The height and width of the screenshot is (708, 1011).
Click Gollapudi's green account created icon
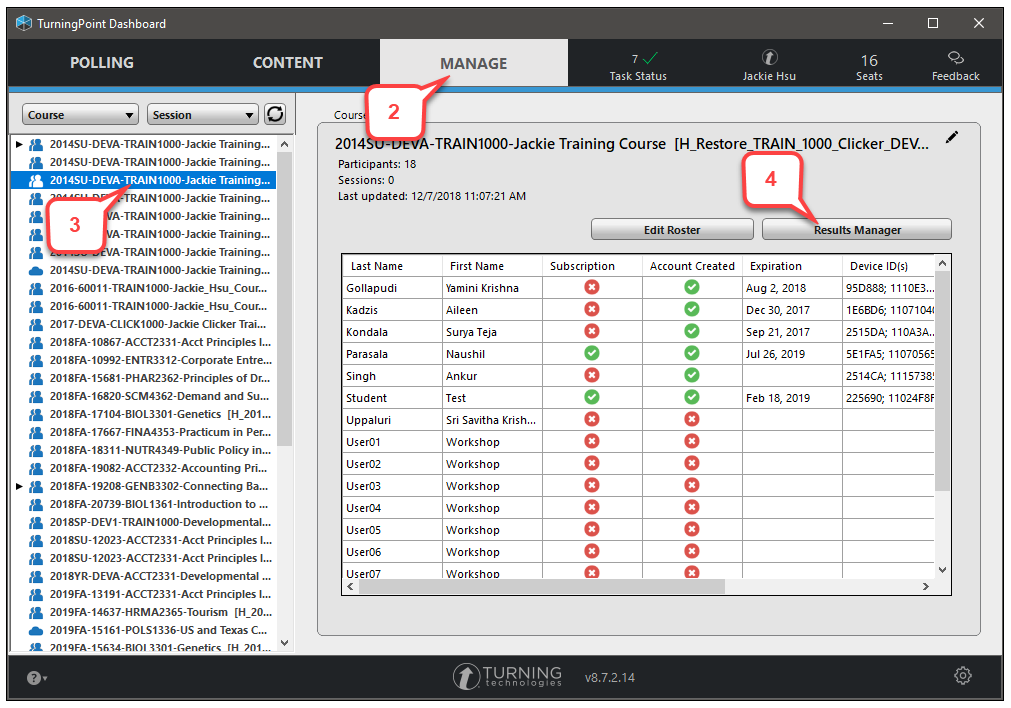tap(692, 287)
